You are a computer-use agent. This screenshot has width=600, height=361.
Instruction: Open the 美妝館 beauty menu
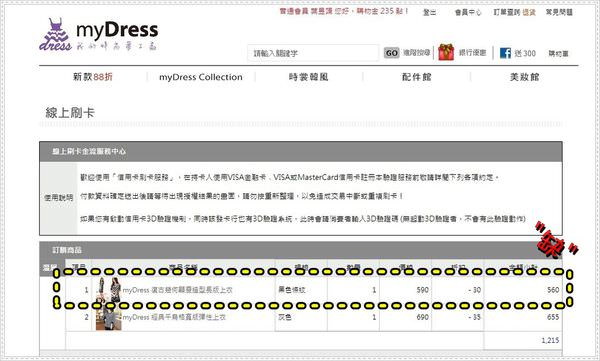(x=524, y=77)
